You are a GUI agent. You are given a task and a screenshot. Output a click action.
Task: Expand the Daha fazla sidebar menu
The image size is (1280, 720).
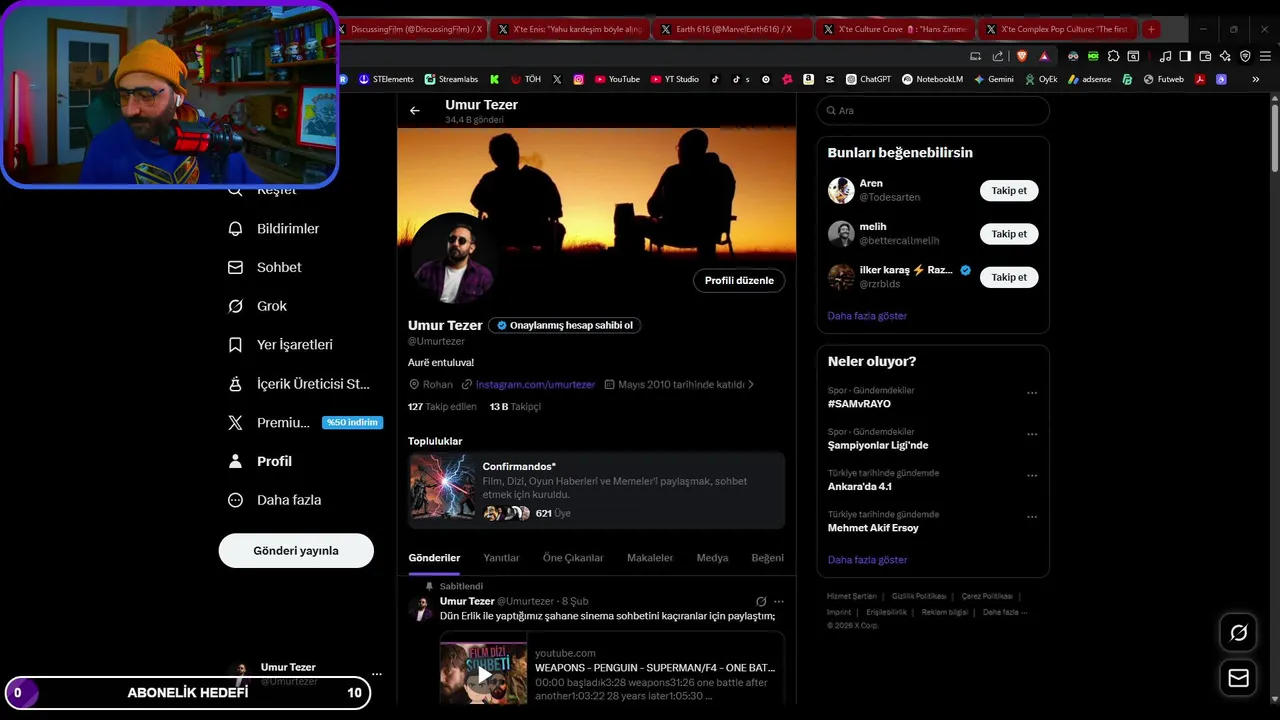274,500
